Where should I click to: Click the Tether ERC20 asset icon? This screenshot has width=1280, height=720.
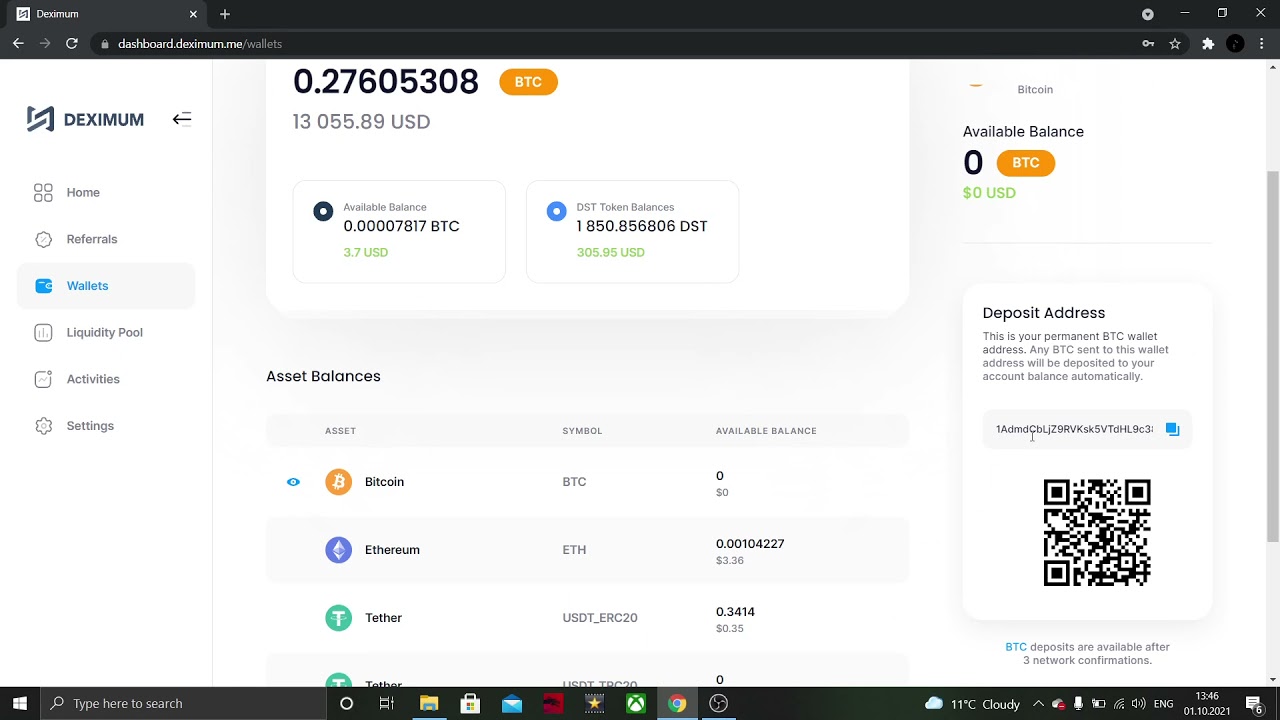pyautogui.click(x=338, y=618)
